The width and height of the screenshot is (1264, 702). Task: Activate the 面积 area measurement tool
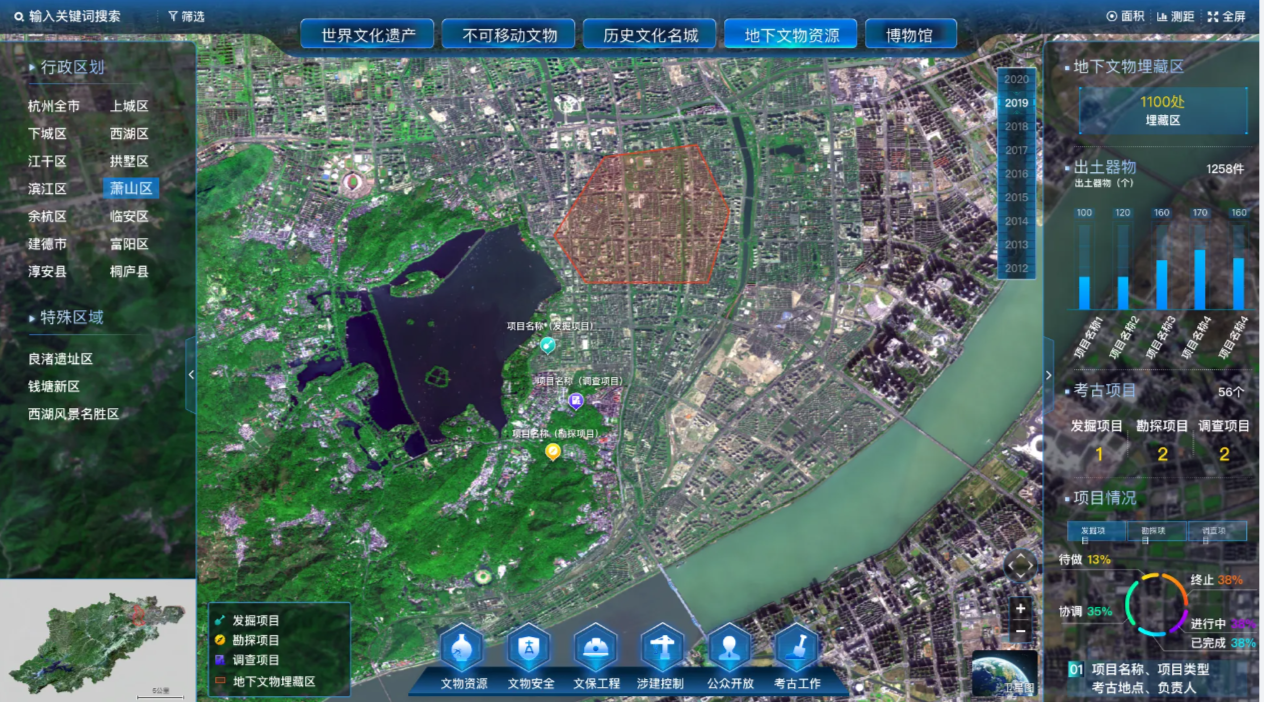pyautogui.click(x=1126, y=15)
